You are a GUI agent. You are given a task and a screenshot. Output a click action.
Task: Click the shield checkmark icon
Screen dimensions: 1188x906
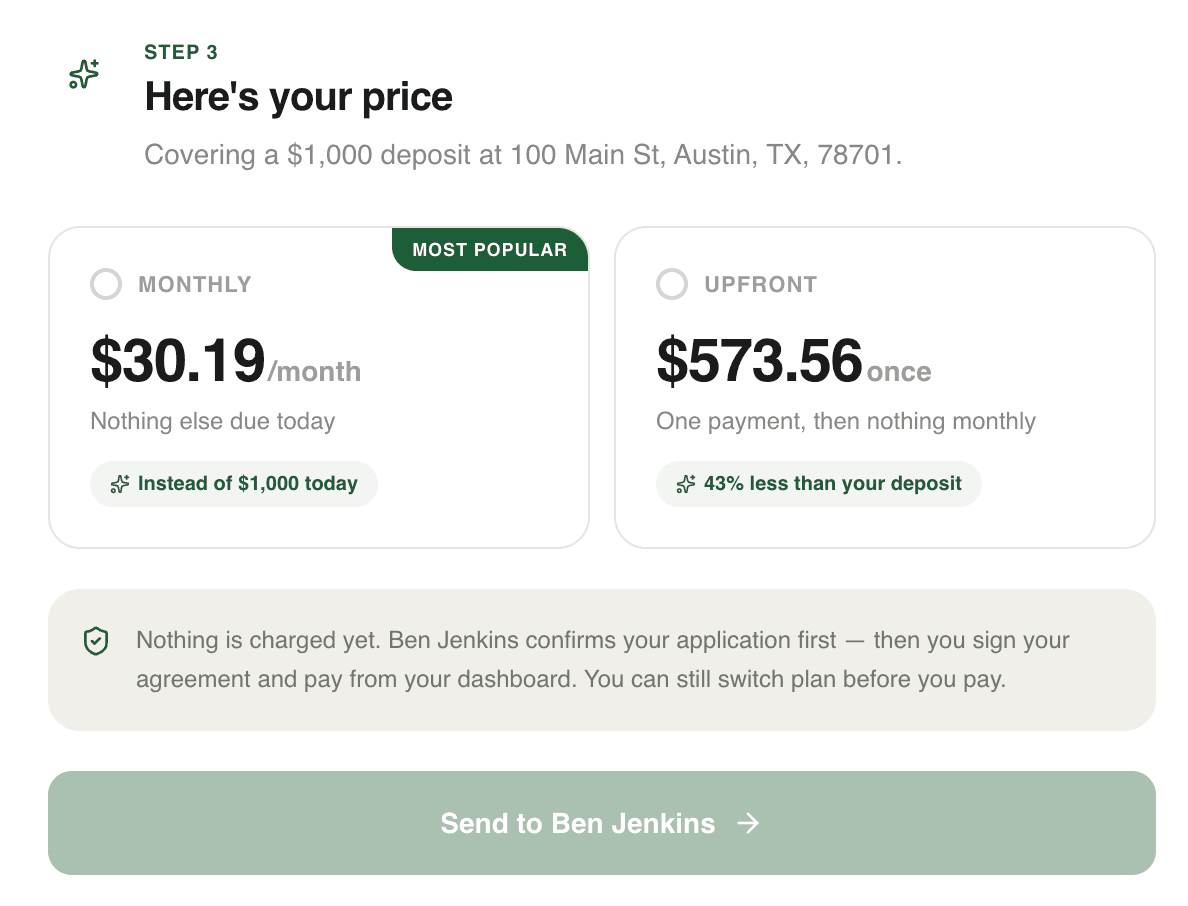coord(96,641)
